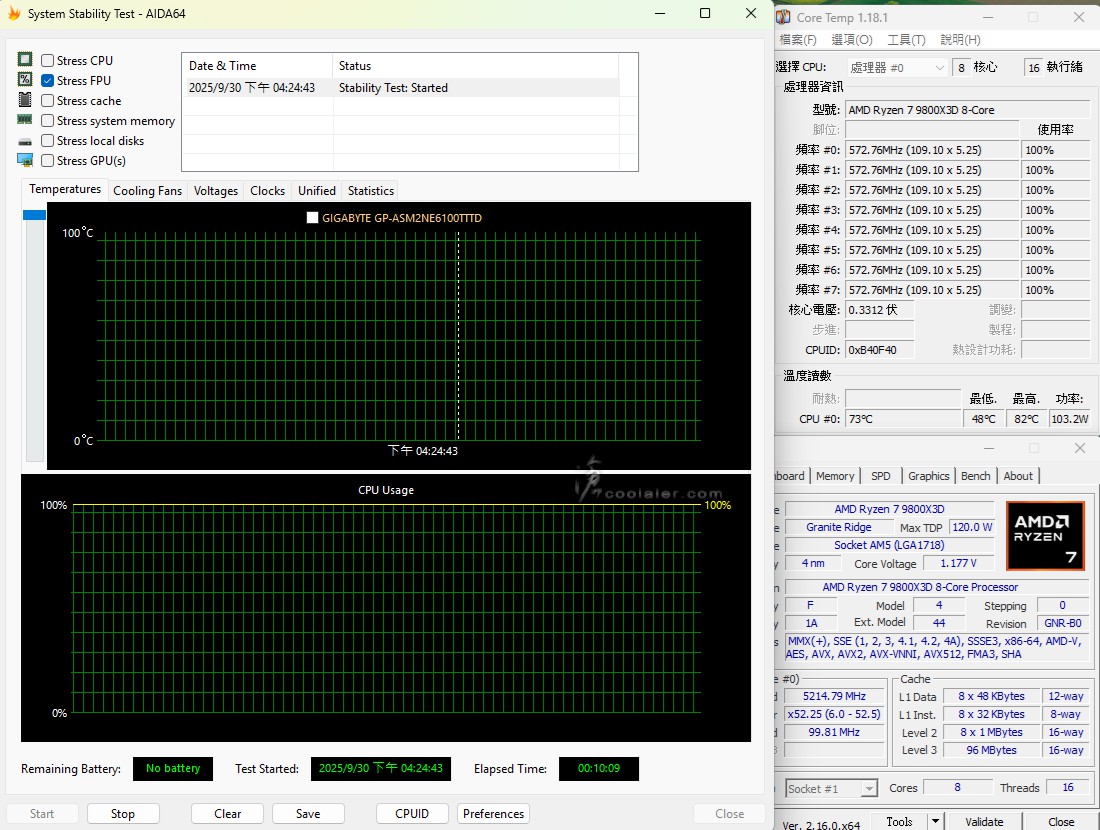Open the 選項(O) menu in Core Temp

(852, 40)
